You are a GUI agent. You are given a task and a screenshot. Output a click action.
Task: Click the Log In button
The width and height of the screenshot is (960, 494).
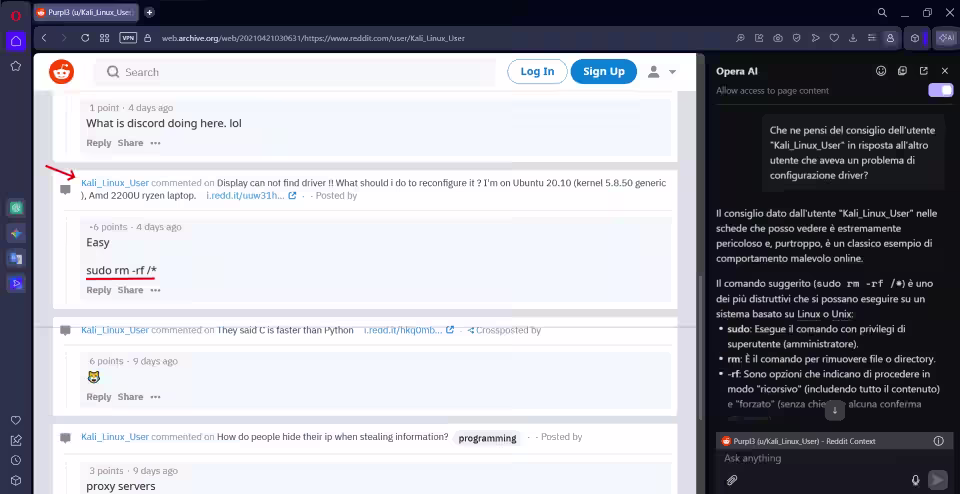pyautogui.click(x=537, y=72)
